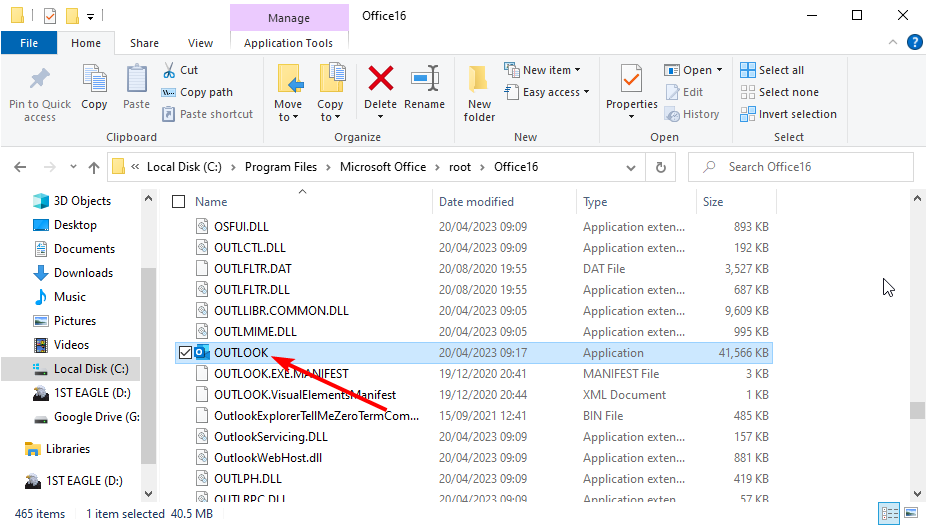Screen dimensions: 927x526
Task: Go up one folder level
Action: click(x=94, y=167)
